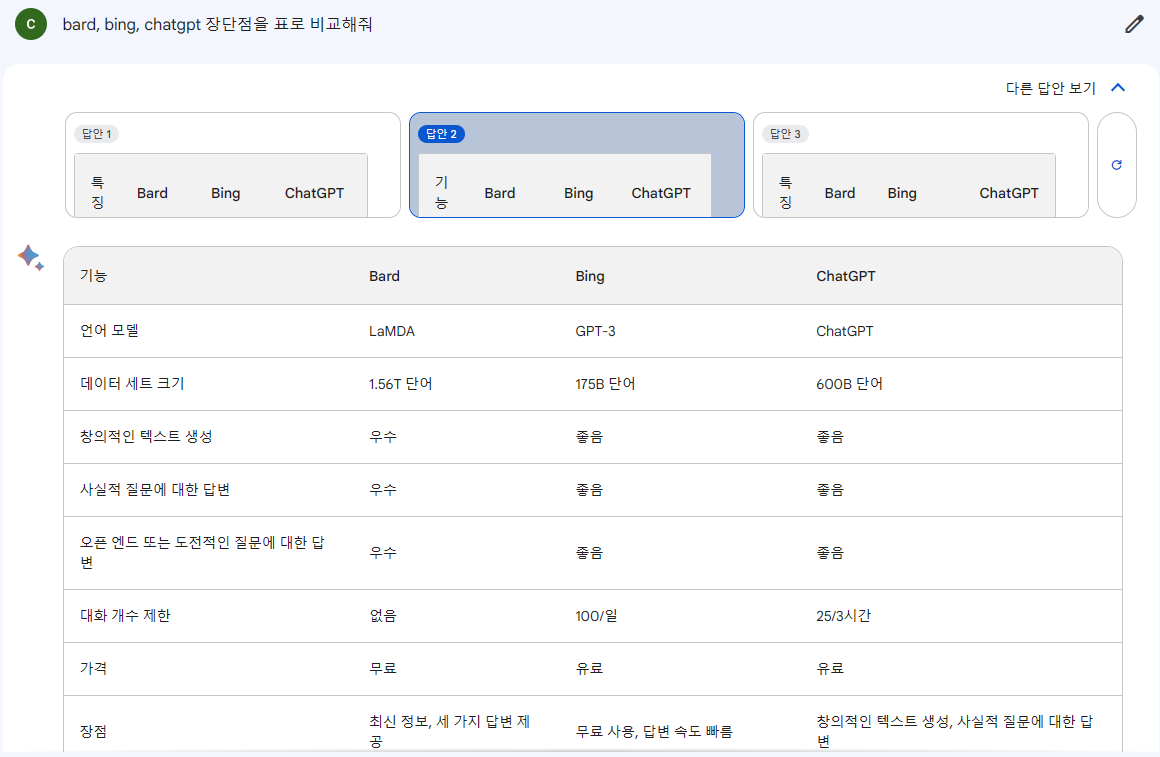Click the '대화 개수 제한' row label
Screen dimensions: 1160x757
pyautogui.click(x=125, y=616)
